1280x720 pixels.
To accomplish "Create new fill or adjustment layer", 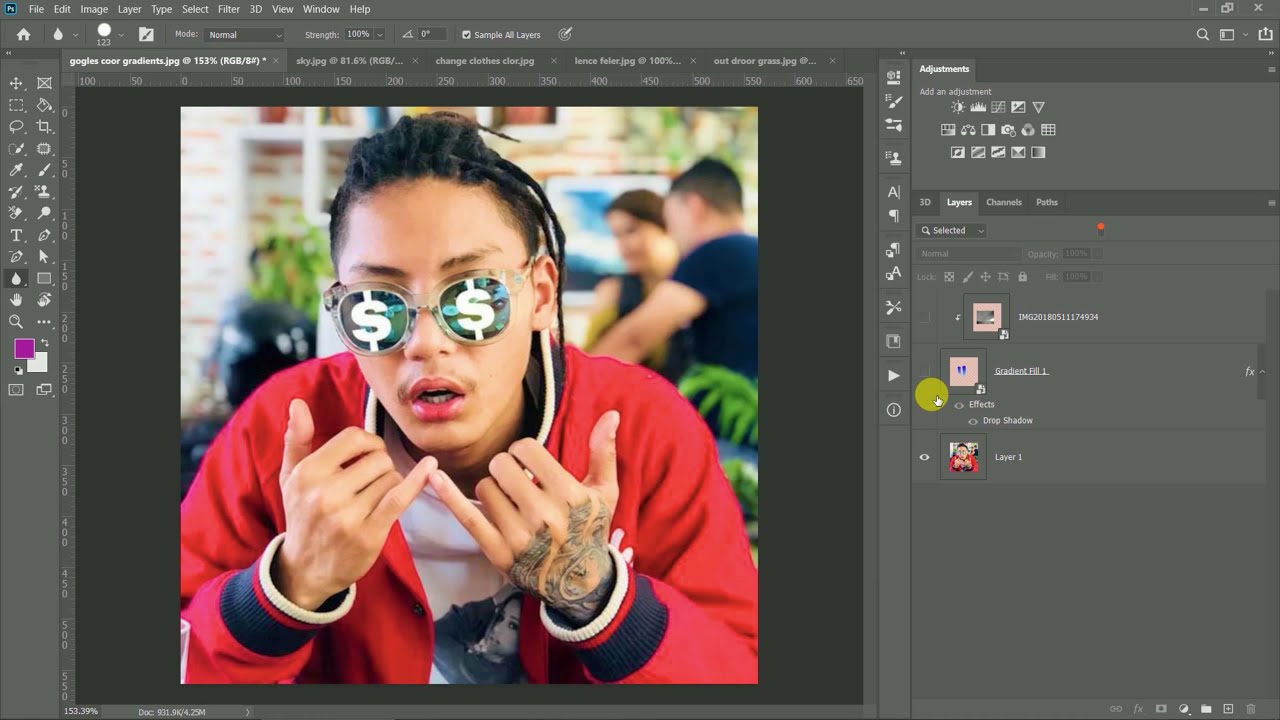I will [x=1183, y=709].
